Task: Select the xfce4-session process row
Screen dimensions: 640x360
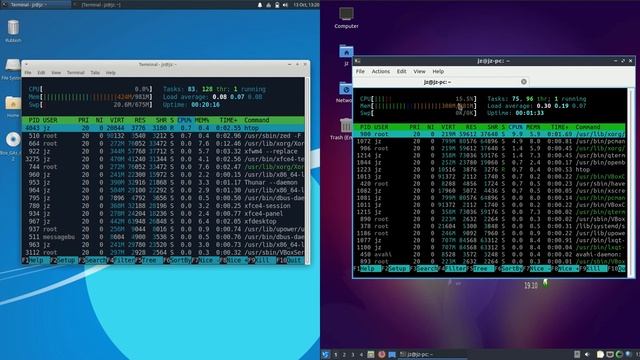Action: tap(163, 206)
